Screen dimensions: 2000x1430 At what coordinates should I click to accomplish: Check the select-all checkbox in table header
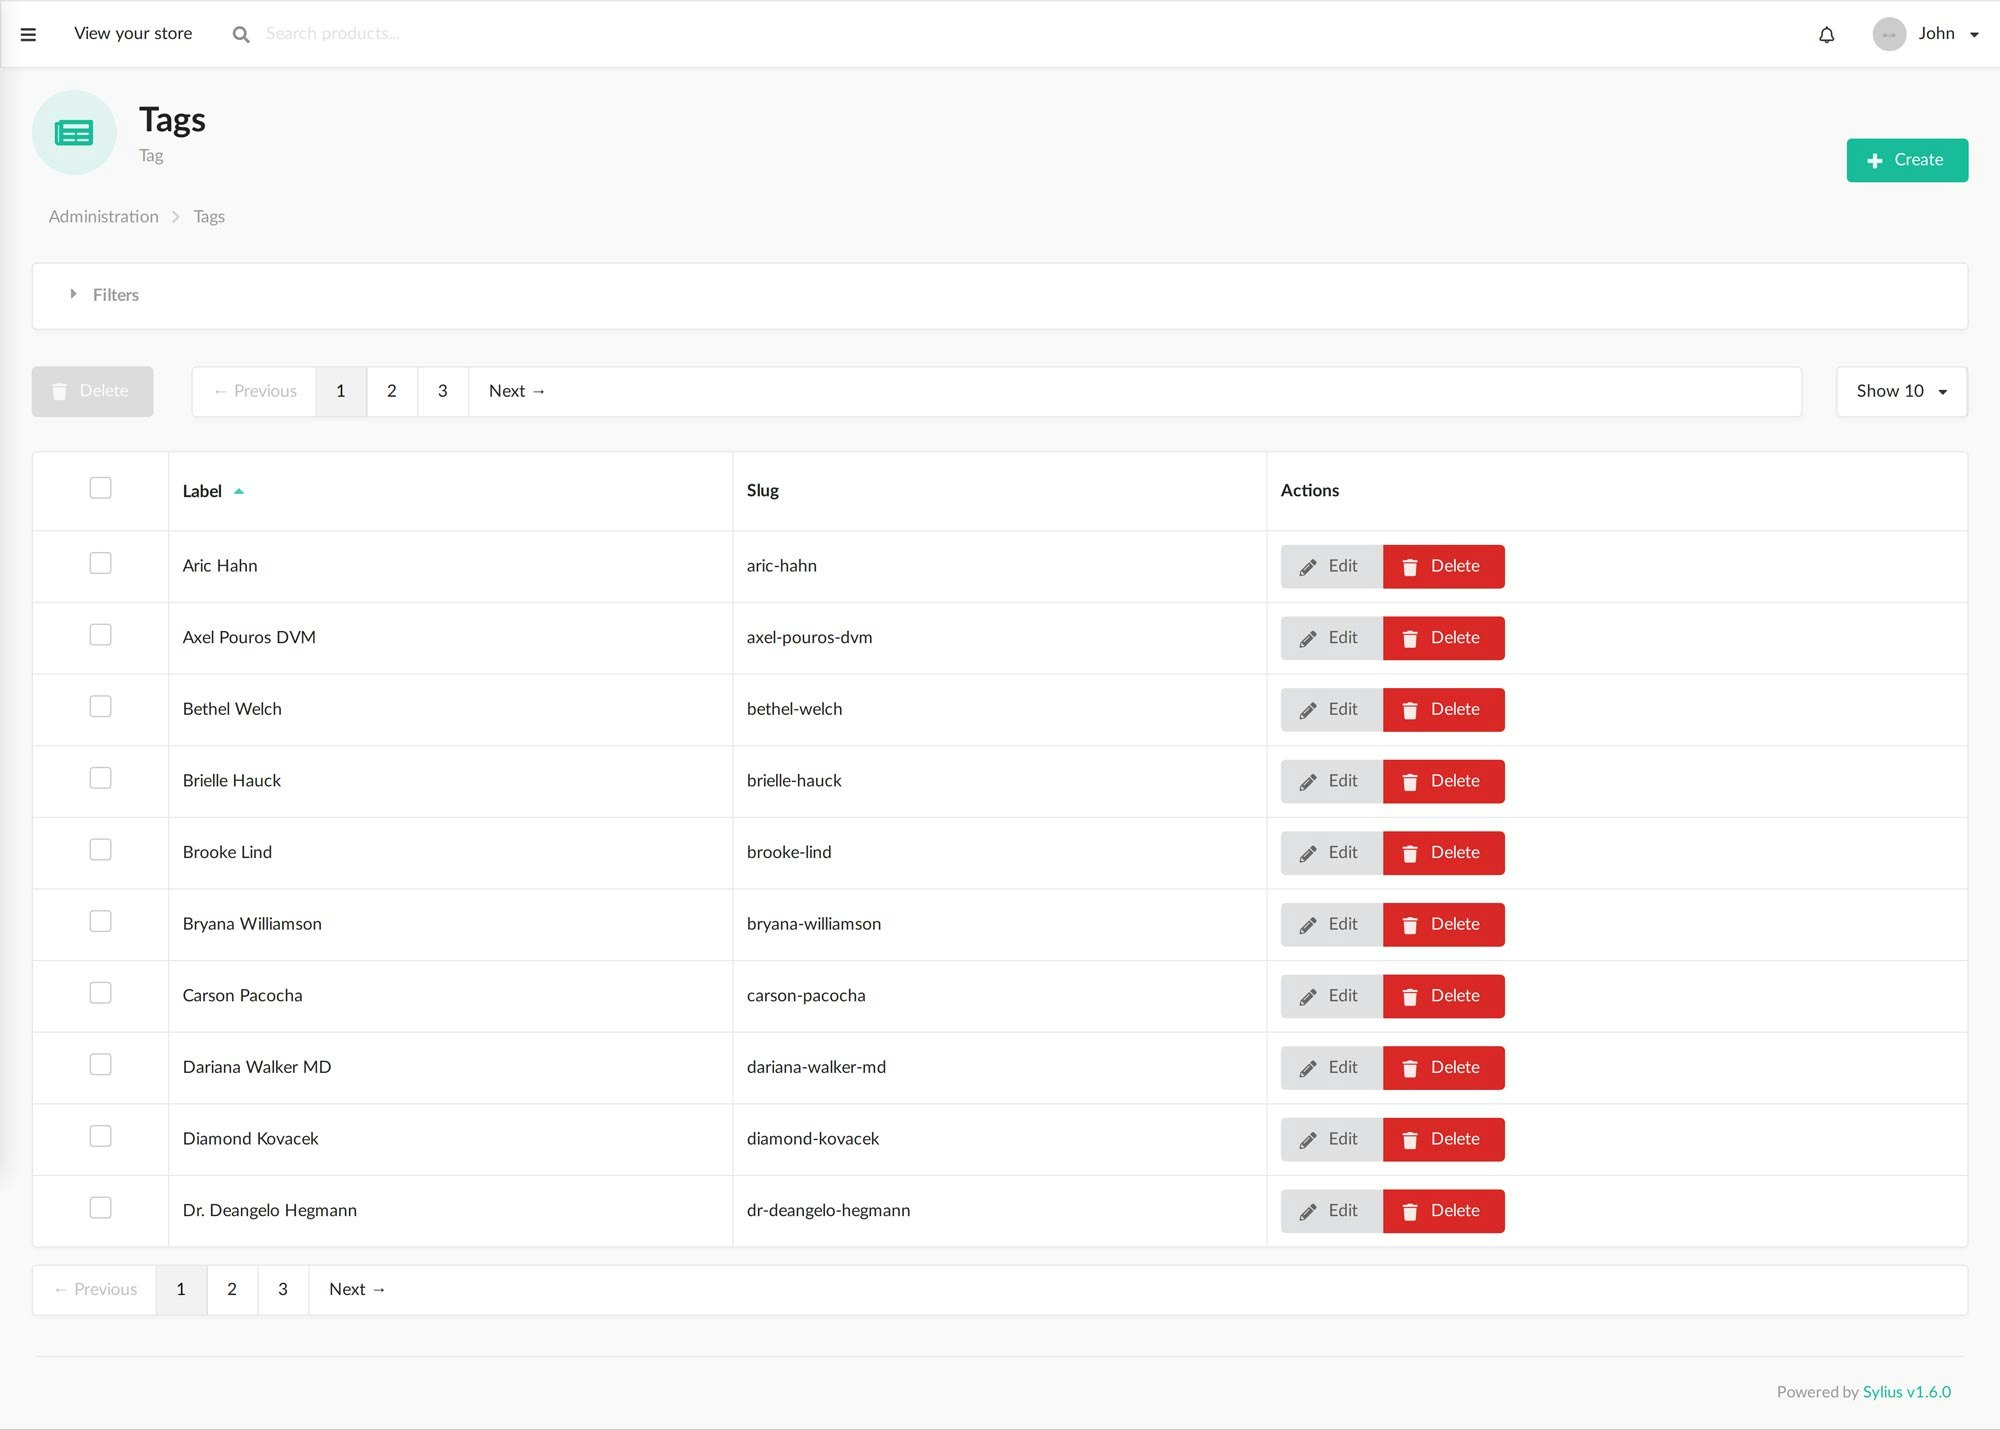pyautogui.click(x=100, y=488)
